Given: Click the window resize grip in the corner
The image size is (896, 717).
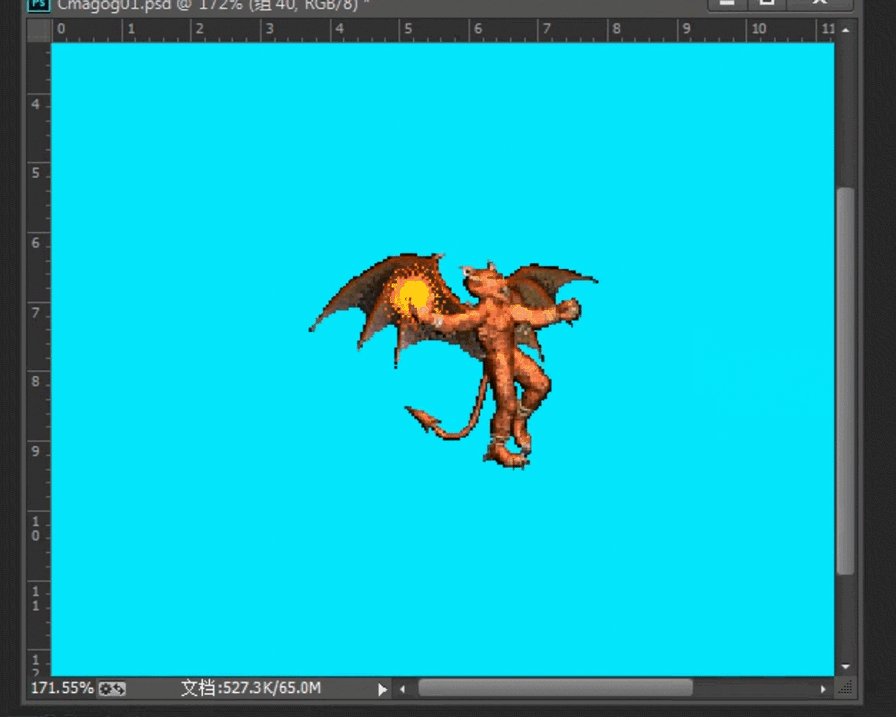Looking at the screenshot, I should pyautogui.click(x=845, y=688).
